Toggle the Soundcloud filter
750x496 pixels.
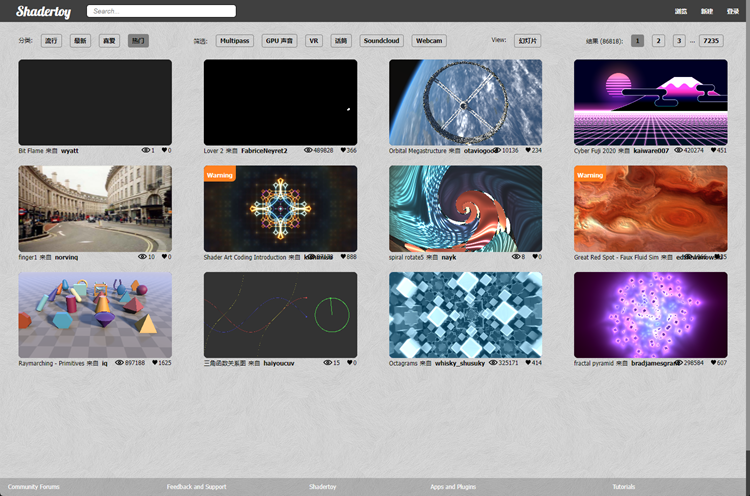381,41
